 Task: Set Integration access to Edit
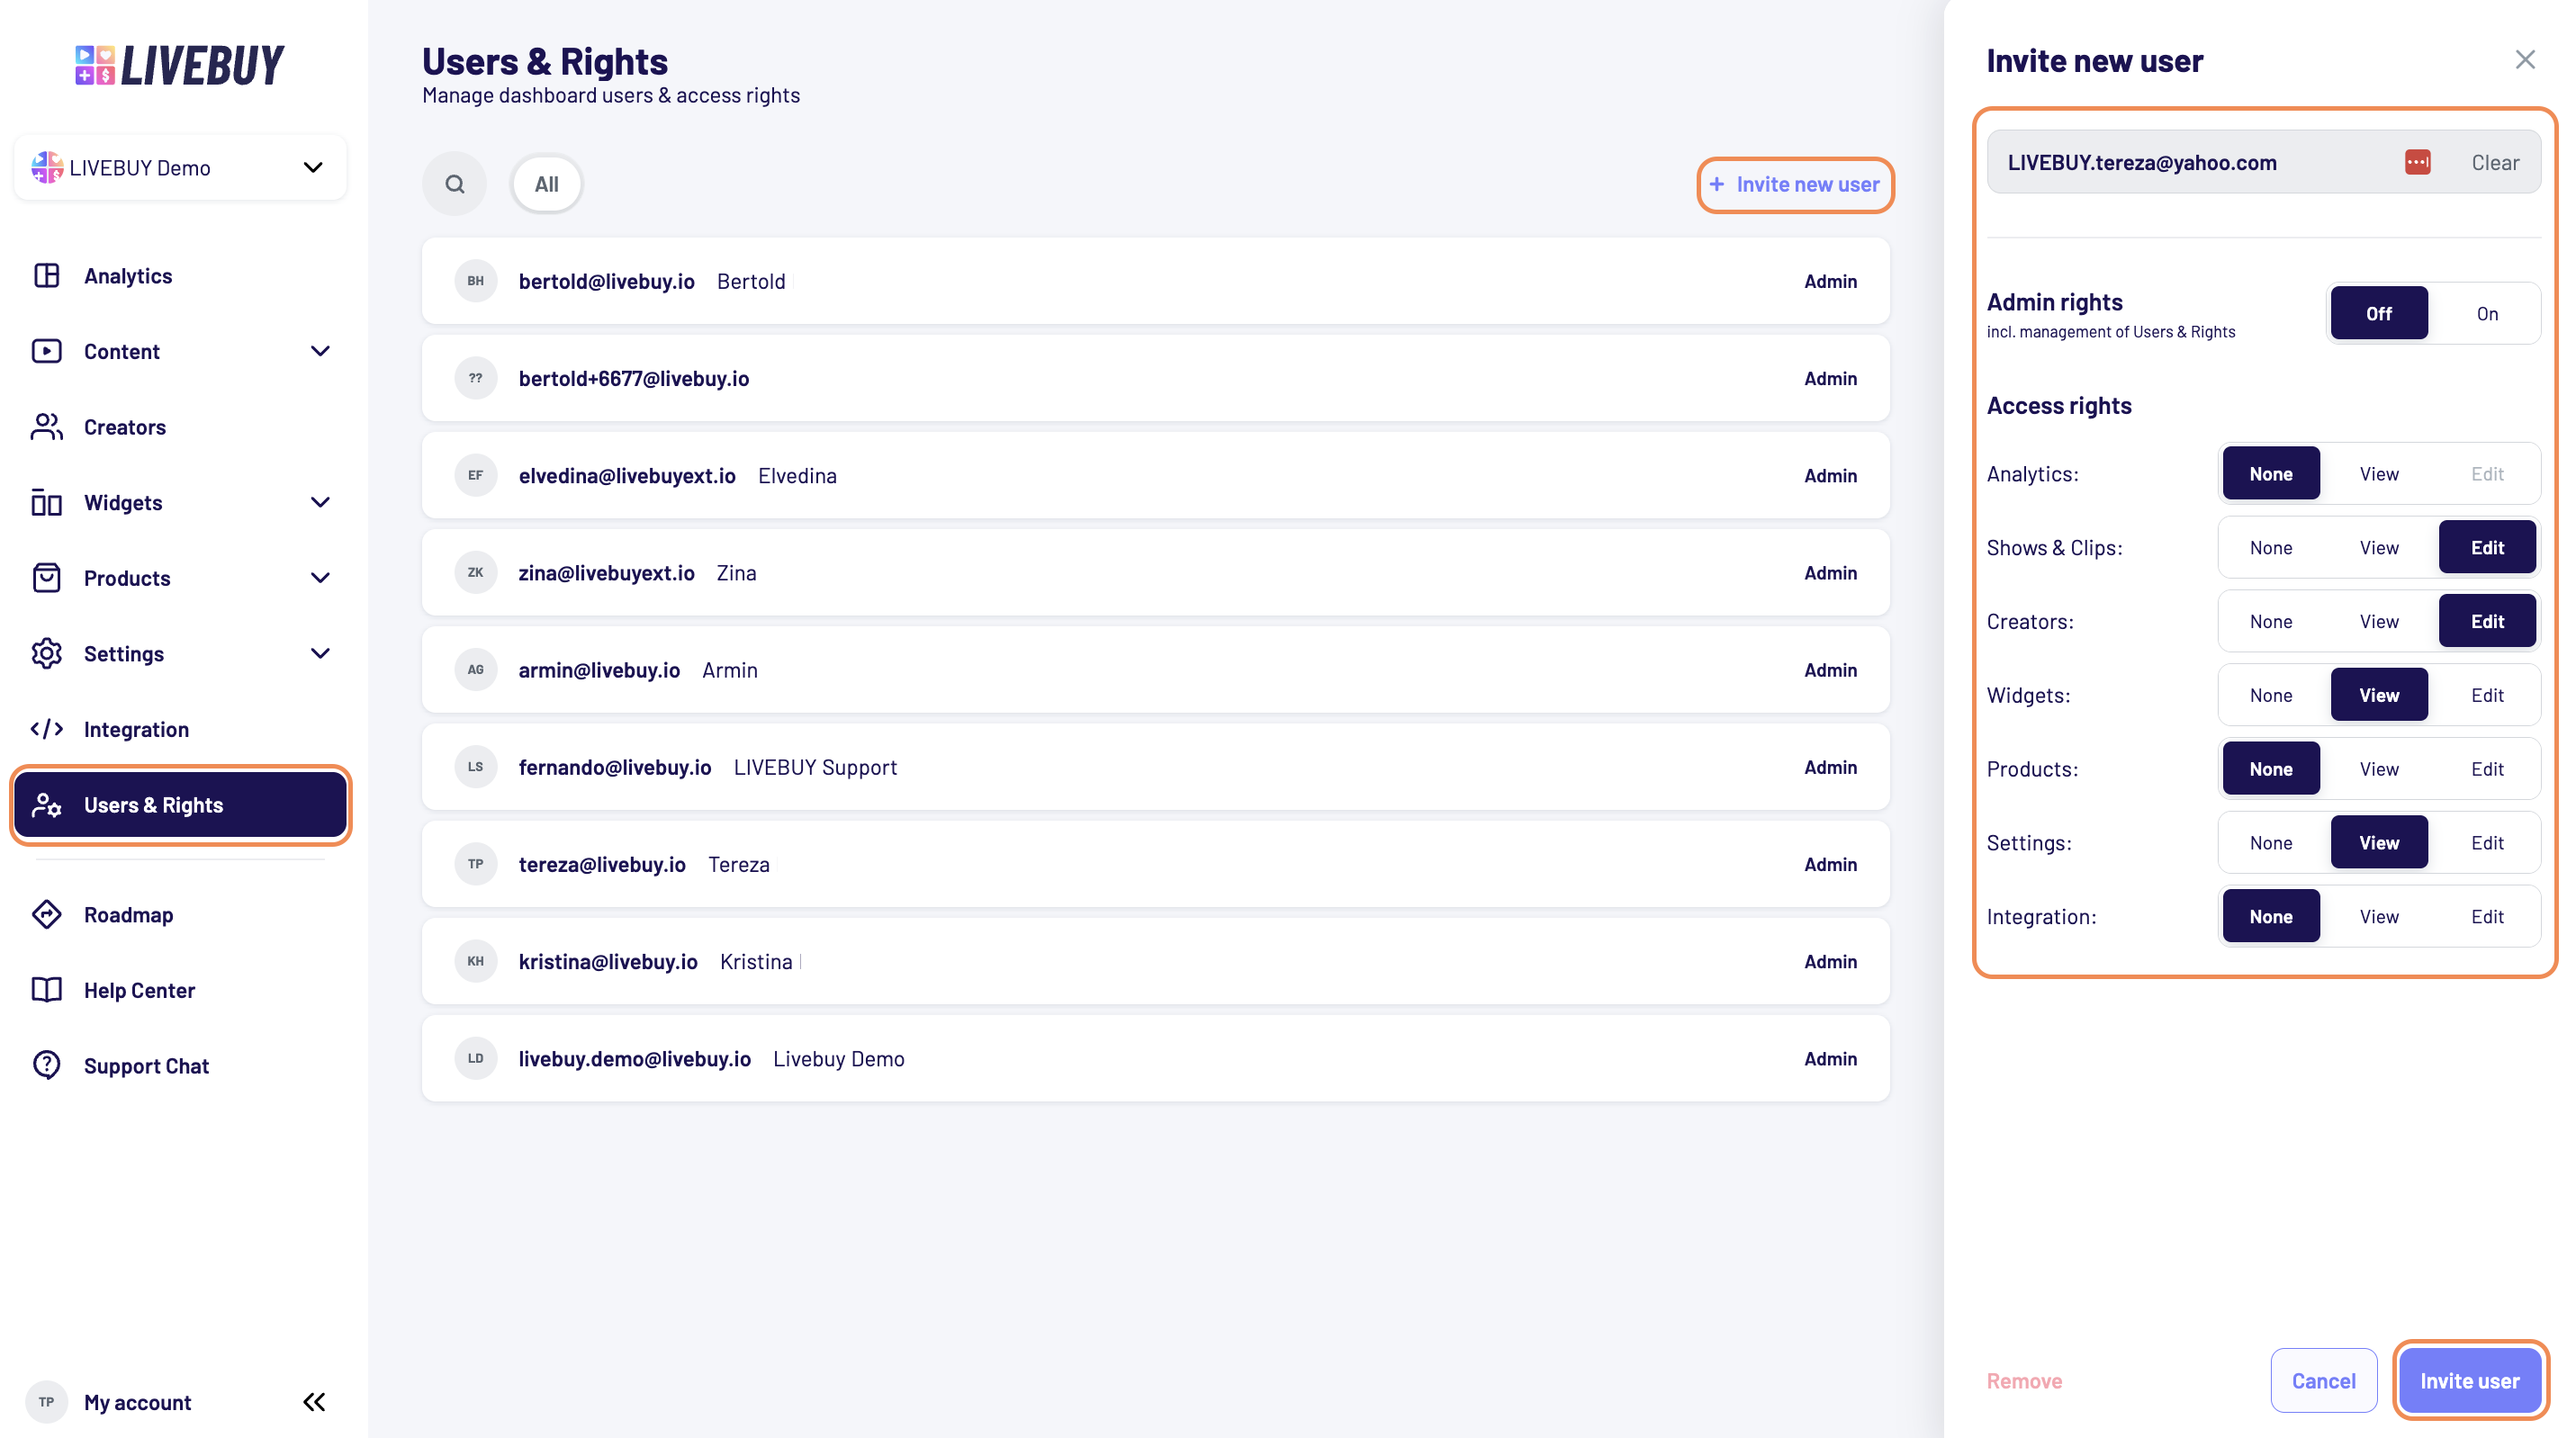[x=2487, y=916]
